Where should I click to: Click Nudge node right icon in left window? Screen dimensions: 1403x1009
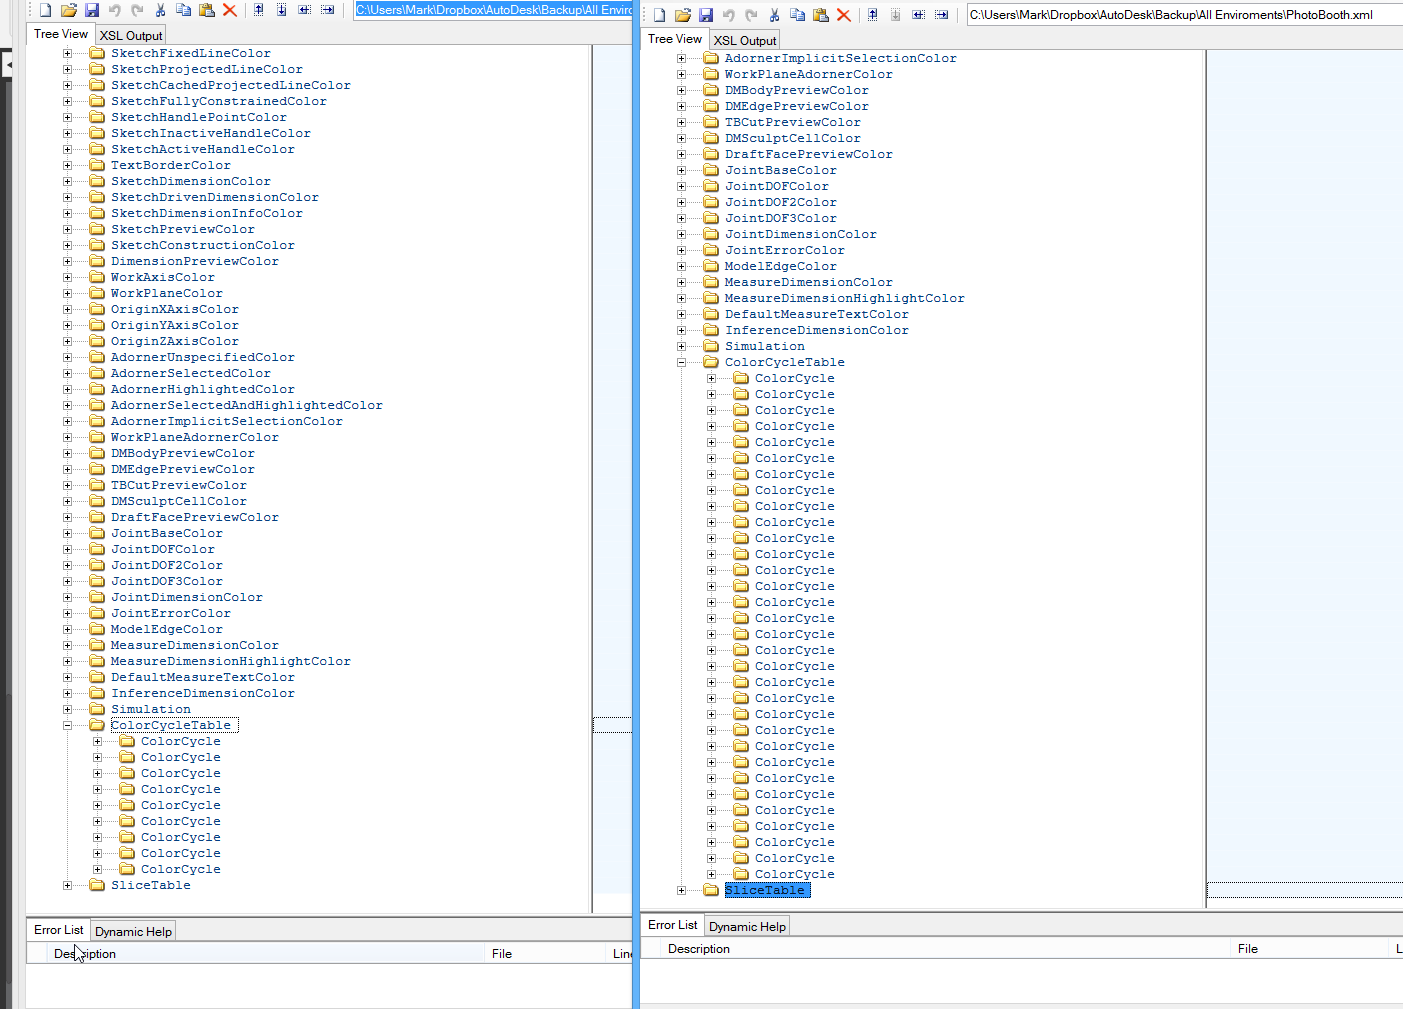pyautogui.click(x=327, y=10)
